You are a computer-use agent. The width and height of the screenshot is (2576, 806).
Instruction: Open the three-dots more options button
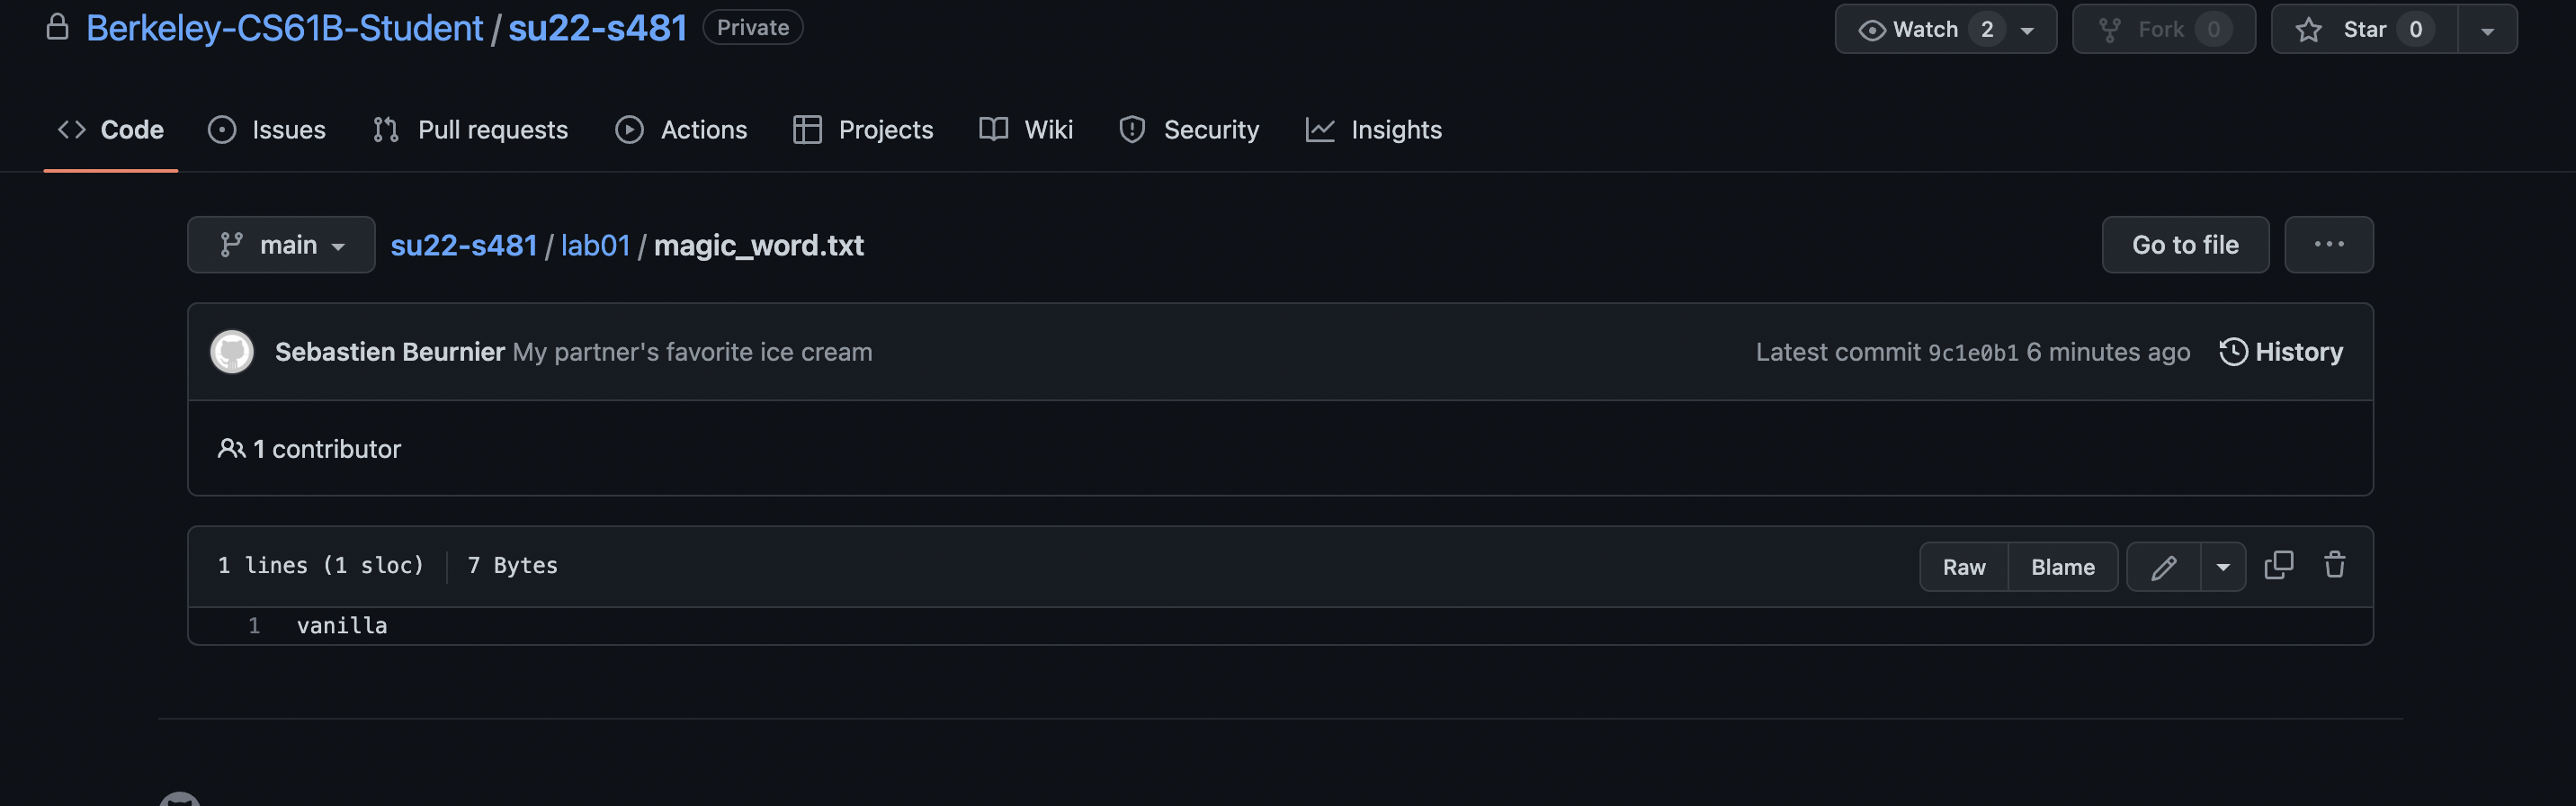pos(2328,245)
